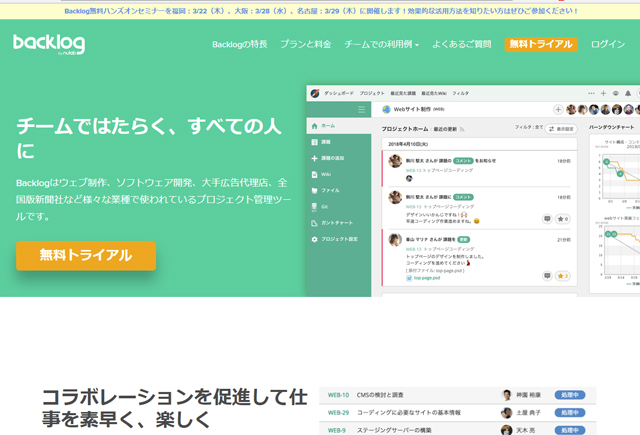The image size is (640, 435).
Task: Click ステージングサーバーの構築 issue title
Action: pyautogui.click(x=394, y=430)
